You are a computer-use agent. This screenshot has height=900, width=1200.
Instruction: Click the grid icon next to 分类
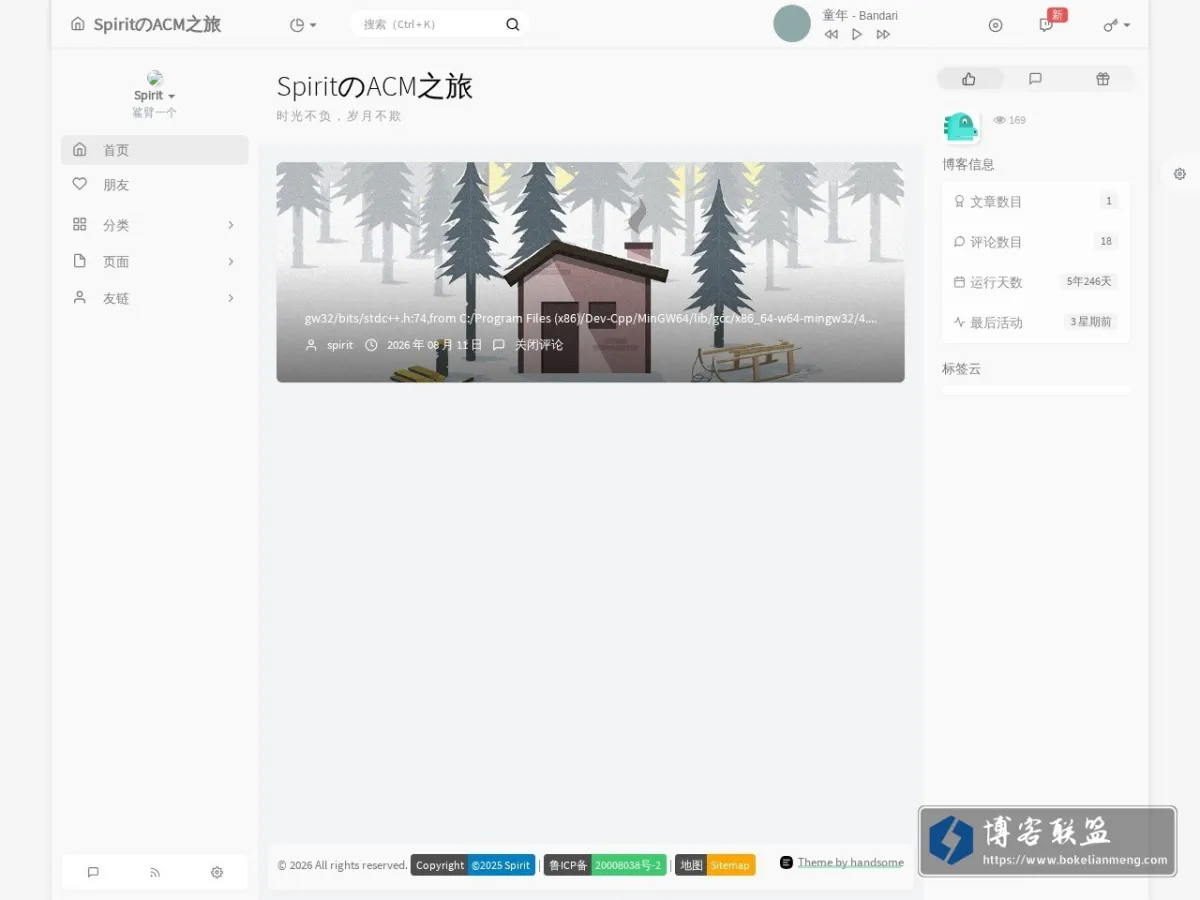pos(80,224)
